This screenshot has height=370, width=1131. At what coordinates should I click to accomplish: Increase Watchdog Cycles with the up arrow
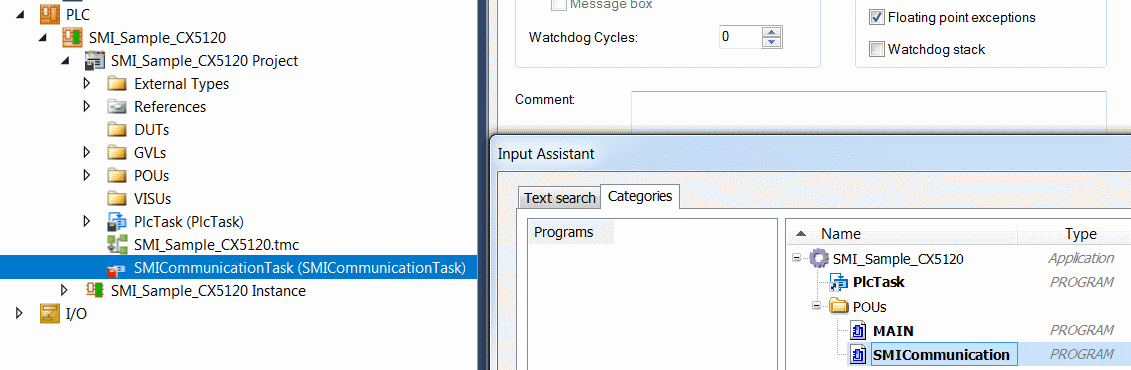pos(773,32)
